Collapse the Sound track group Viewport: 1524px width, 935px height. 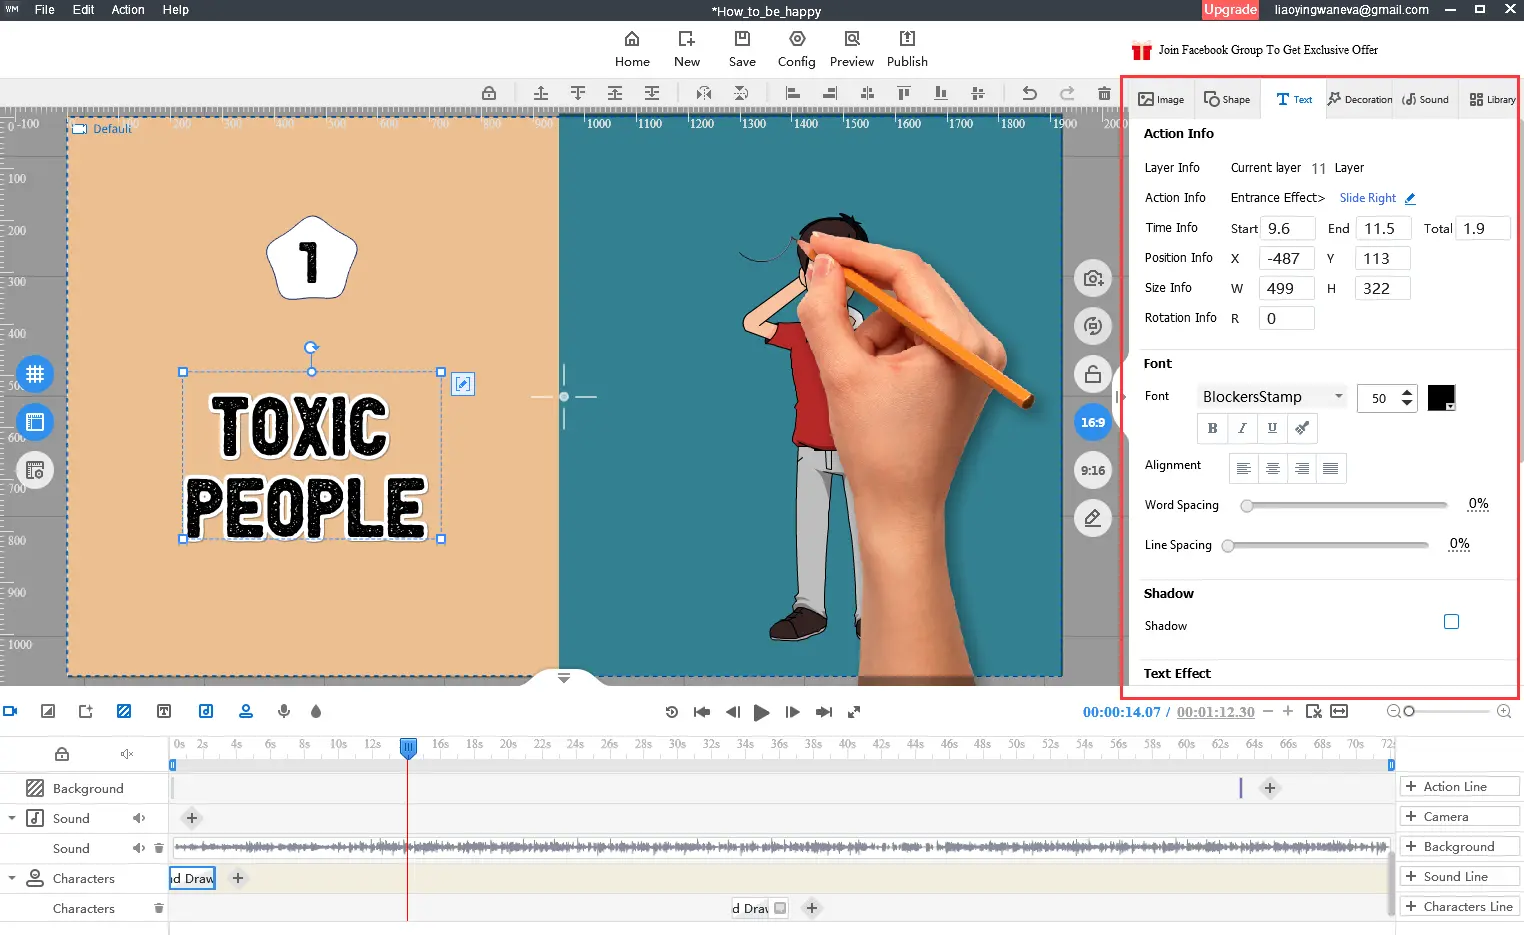click(x=12, y=818)
